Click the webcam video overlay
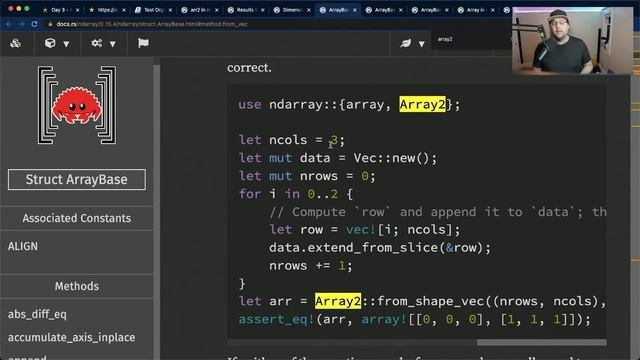 [x=573, y=41]
